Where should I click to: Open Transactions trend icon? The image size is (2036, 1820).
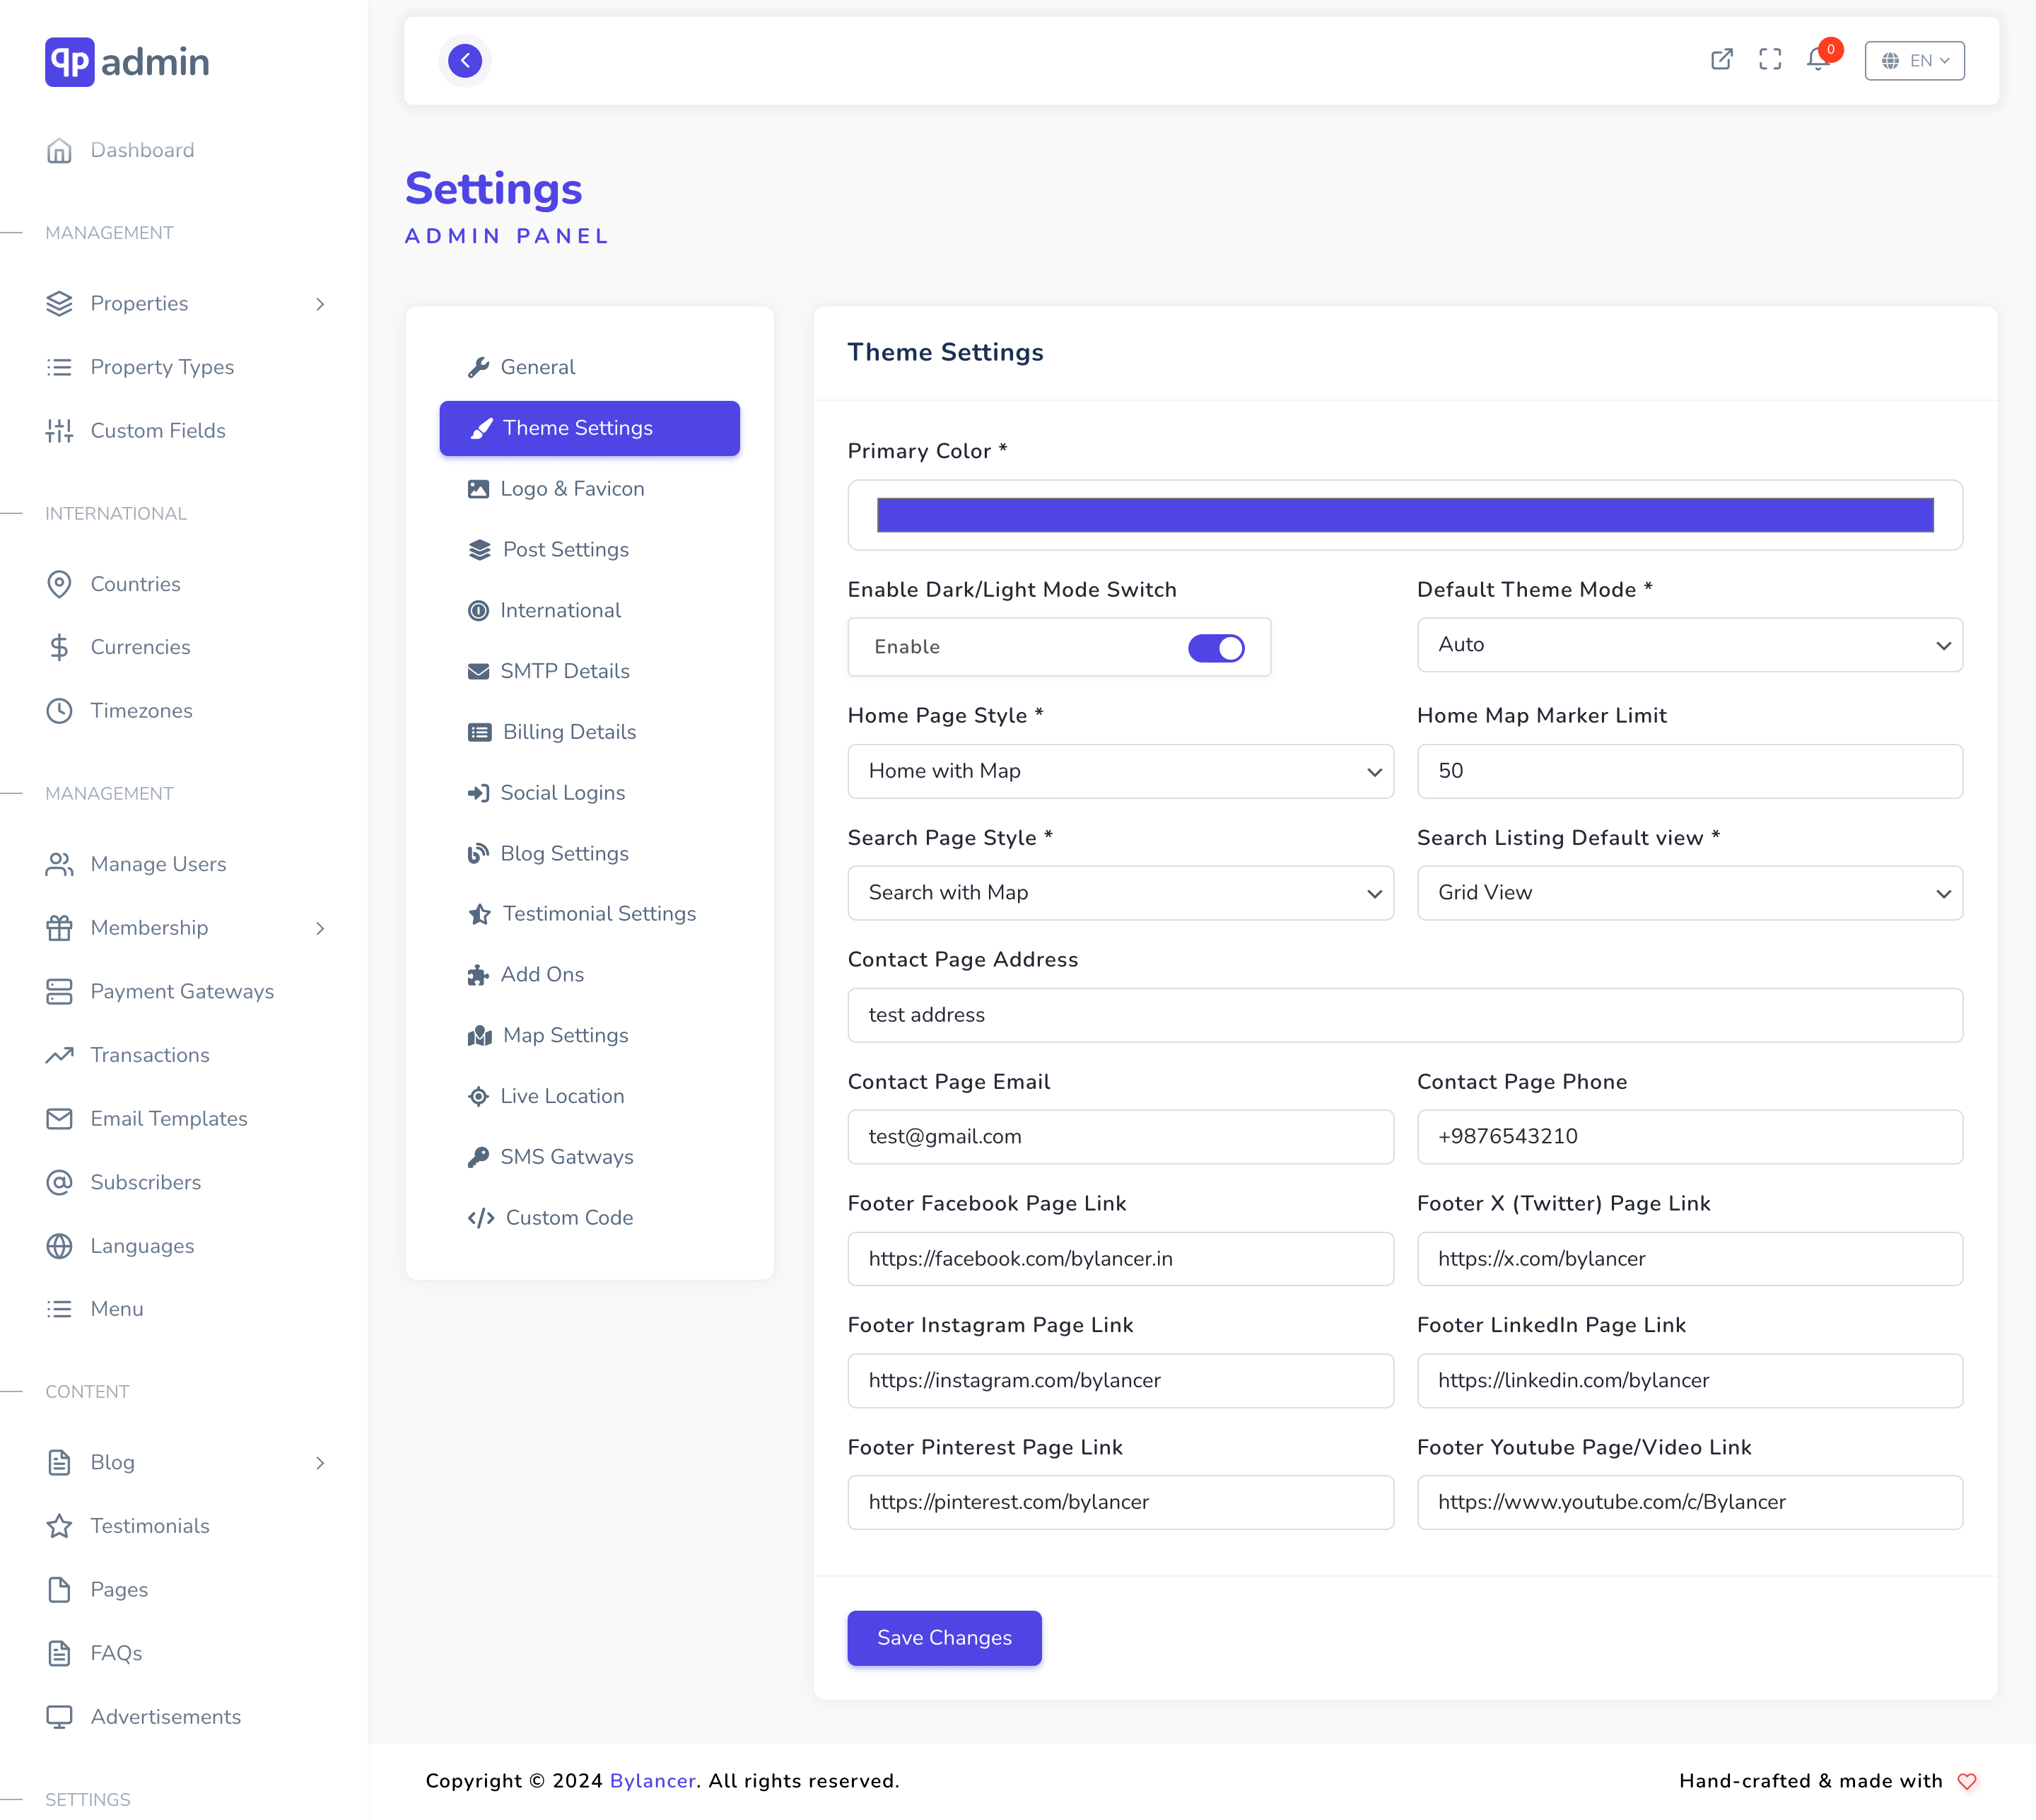tap(59, 1055)
